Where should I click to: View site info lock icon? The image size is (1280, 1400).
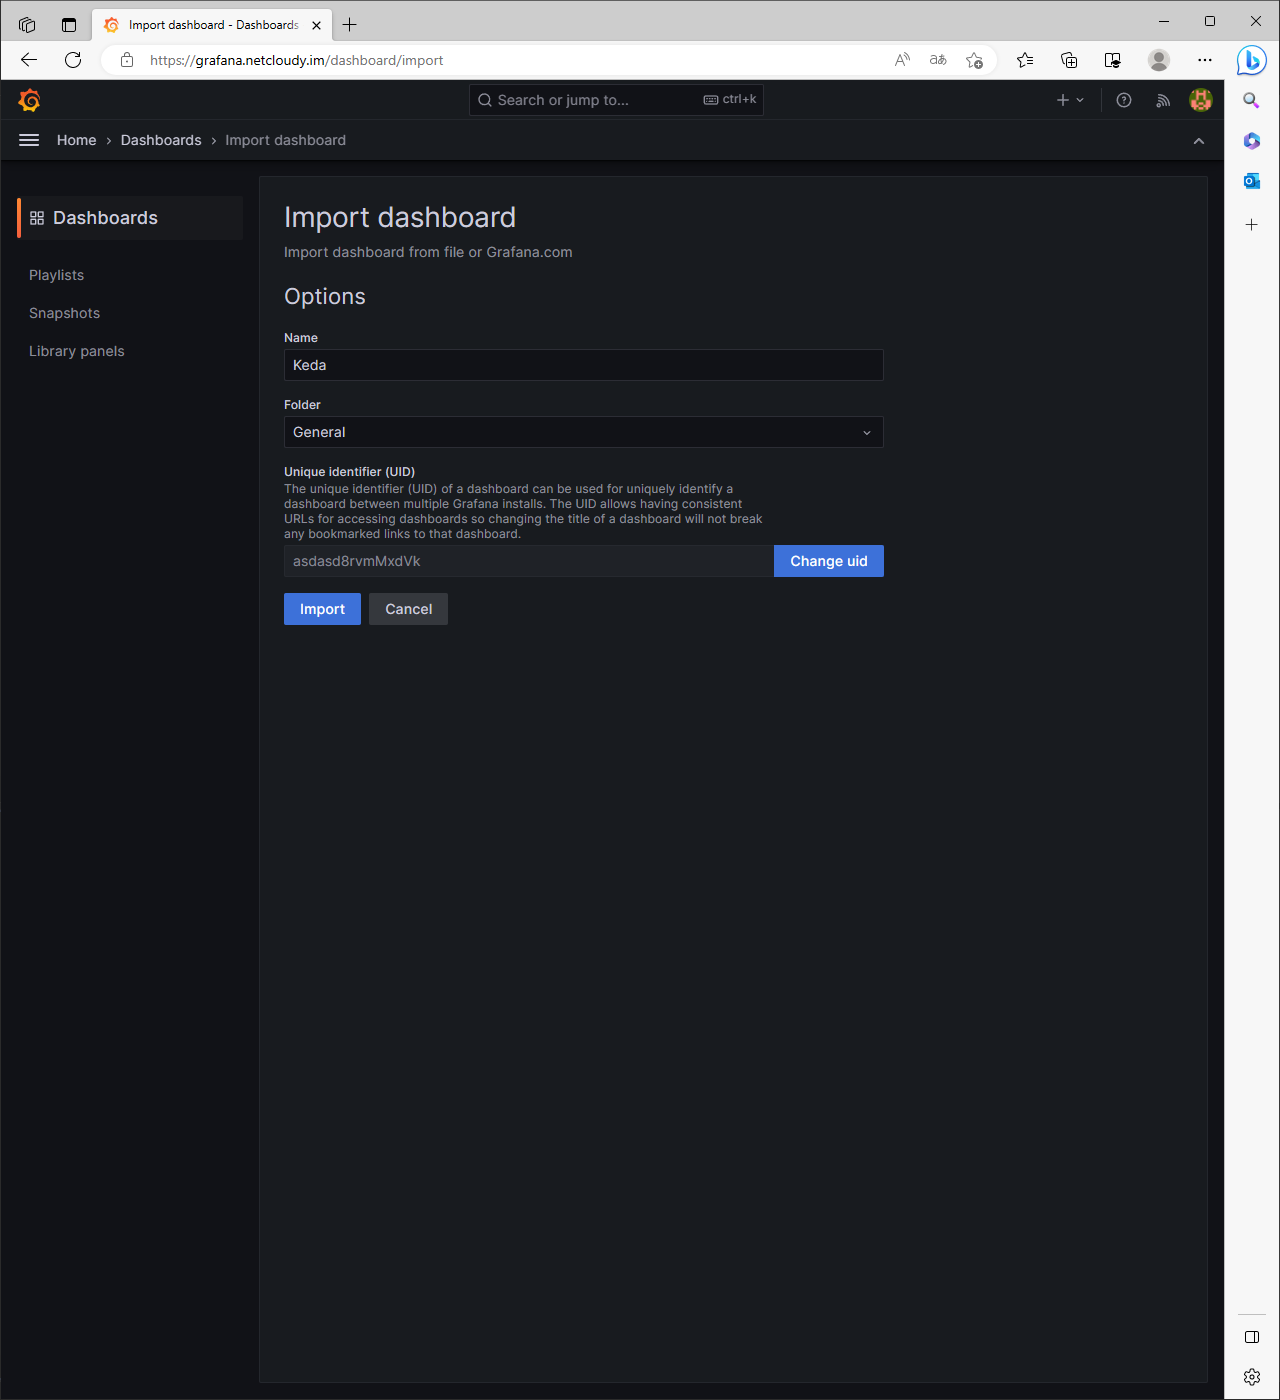[127, 60]
